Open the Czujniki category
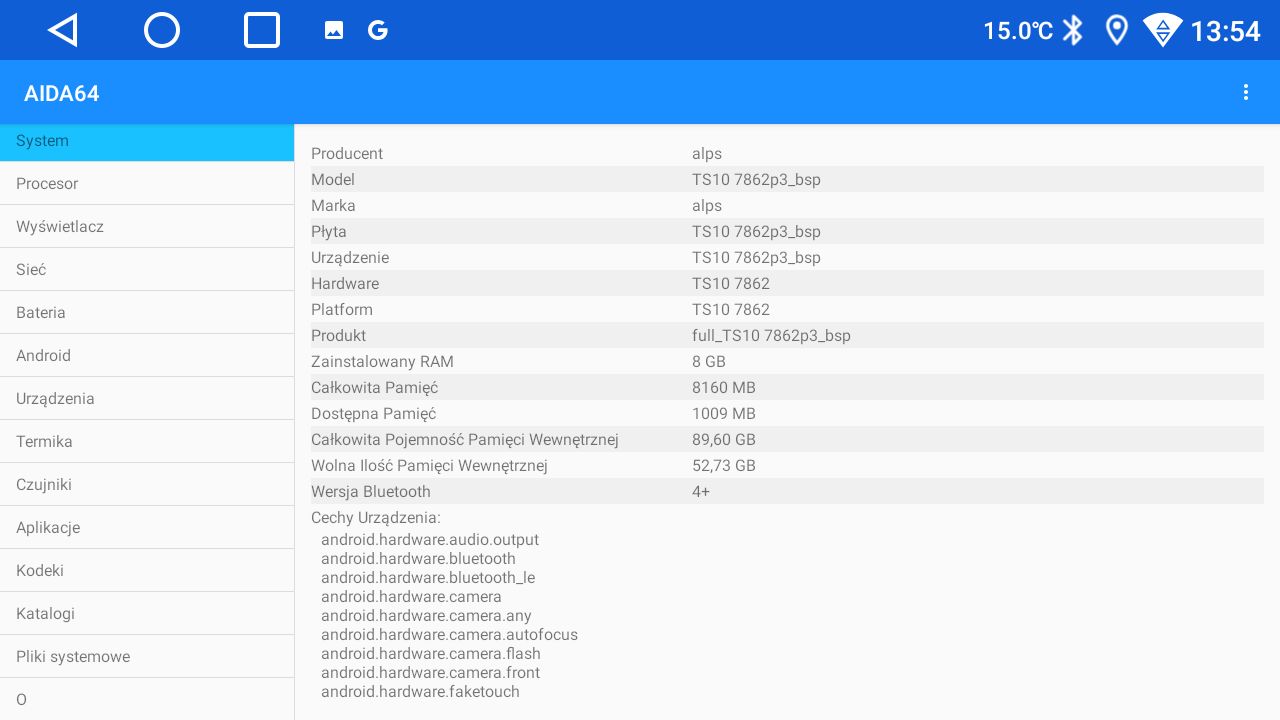 [x=147, y=485]
